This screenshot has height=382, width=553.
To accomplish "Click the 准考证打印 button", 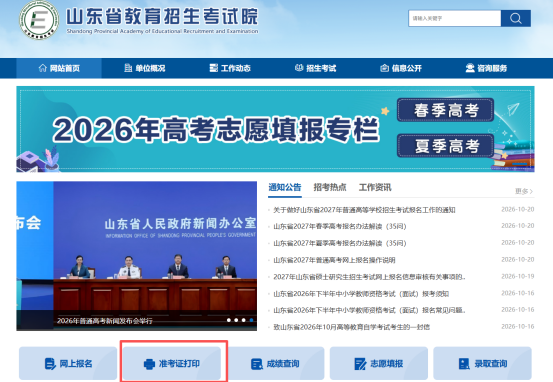I will pyautogui.click(x=172, y=363).
